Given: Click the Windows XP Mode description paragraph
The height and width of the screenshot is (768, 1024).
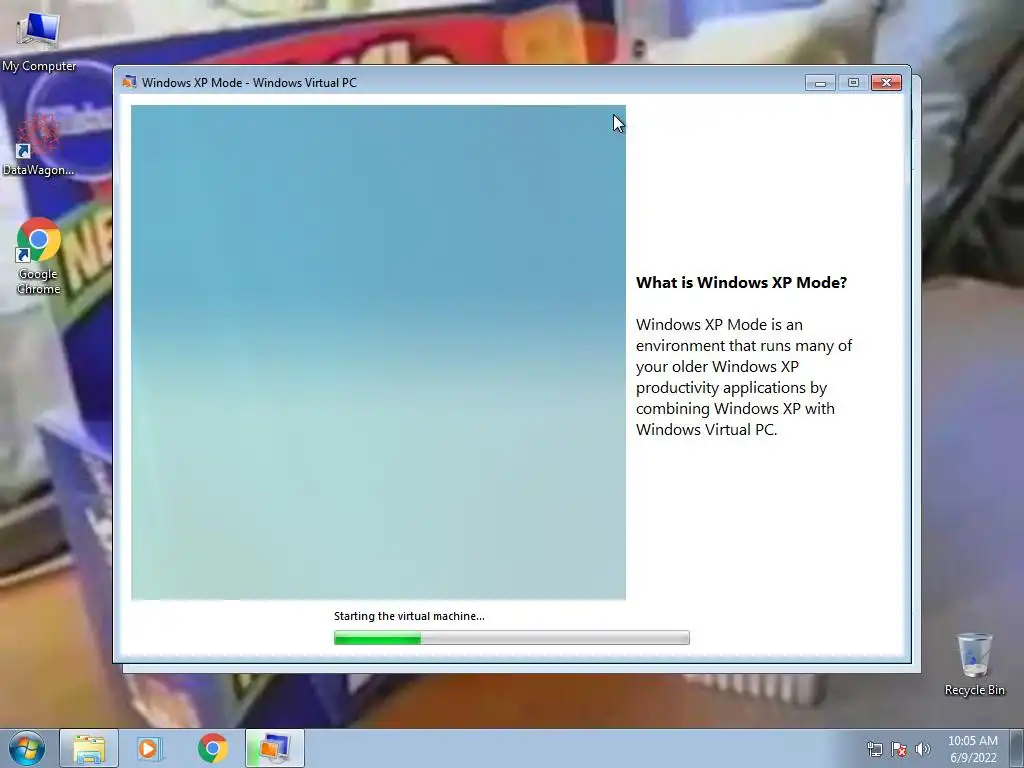Looking at the screenshot, I should (x=744, y=377).
